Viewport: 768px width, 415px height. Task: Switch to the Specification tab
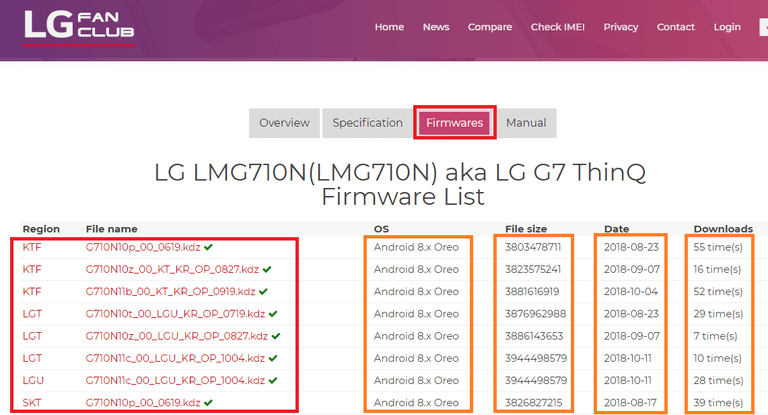367,123
